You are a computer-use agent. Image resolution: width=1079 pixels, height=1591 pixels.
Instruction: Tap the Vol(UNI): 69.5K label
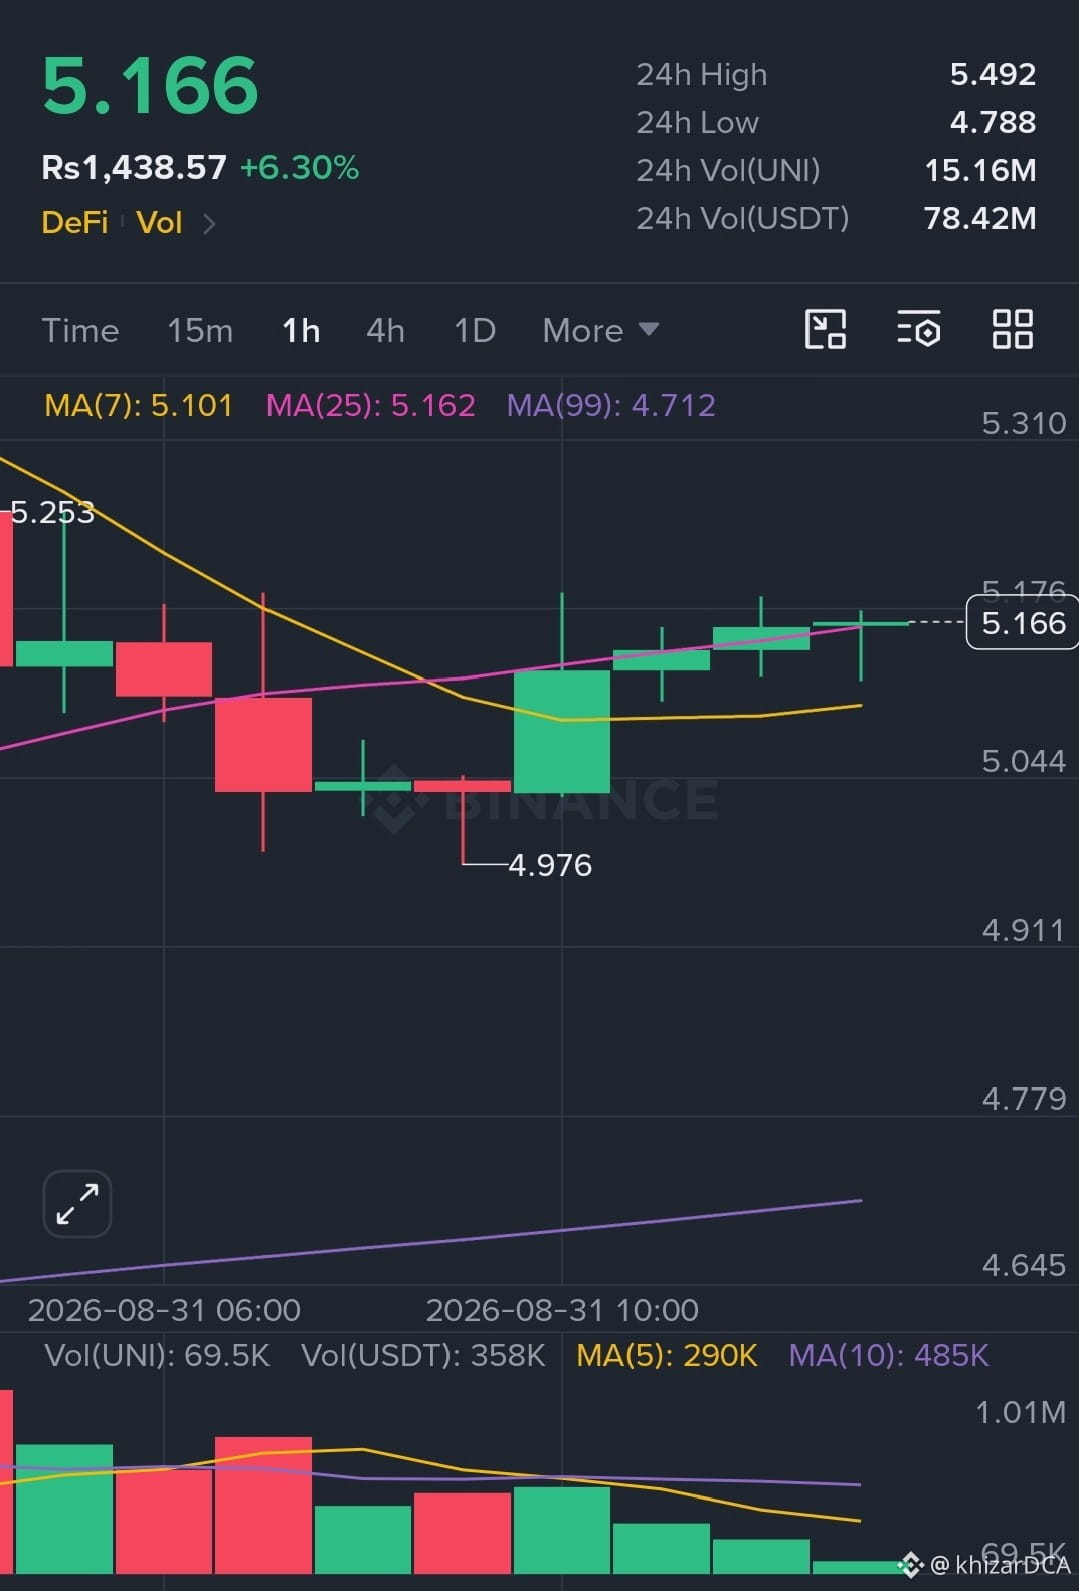coord(157,1355)
